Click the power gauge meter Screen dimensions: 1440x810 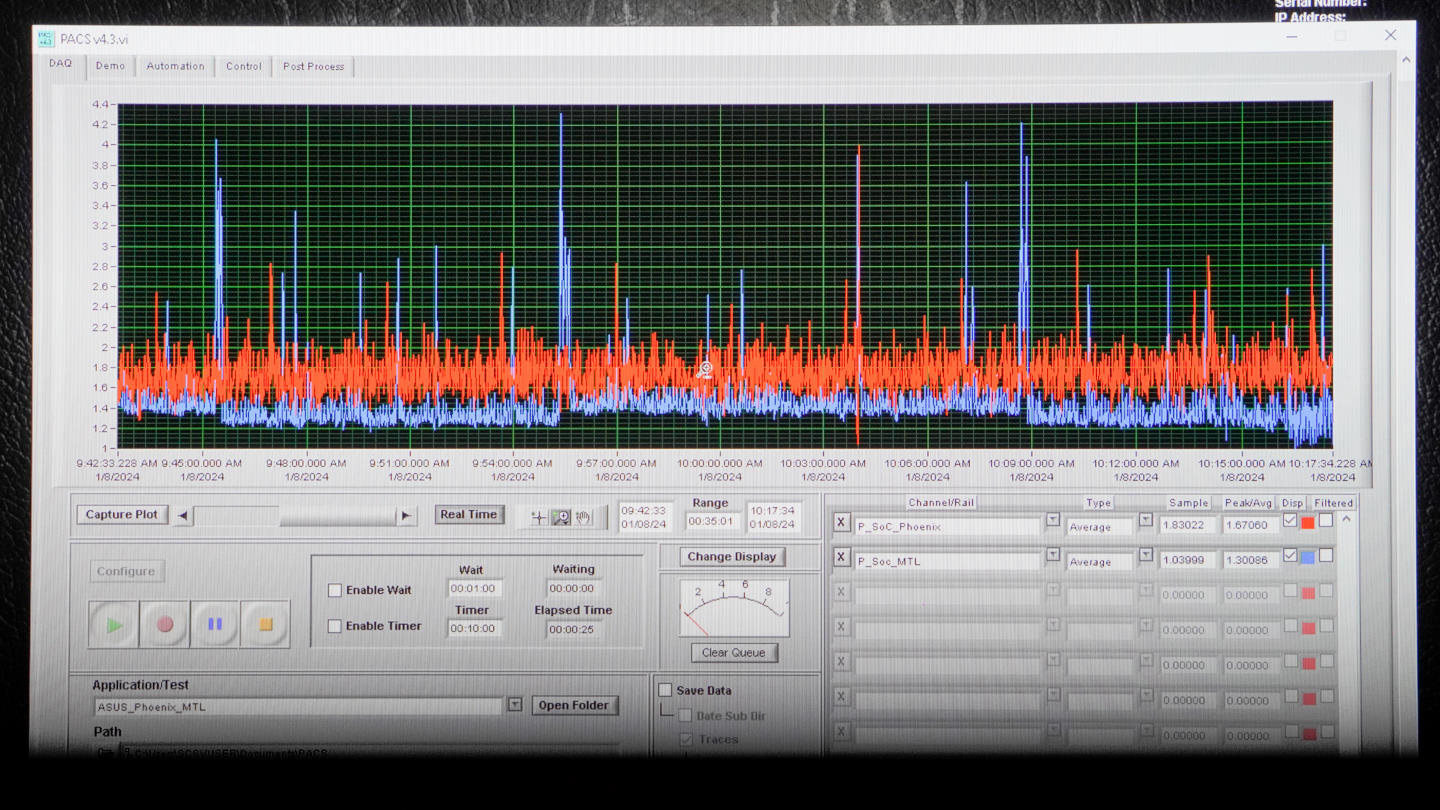point(734,608)
